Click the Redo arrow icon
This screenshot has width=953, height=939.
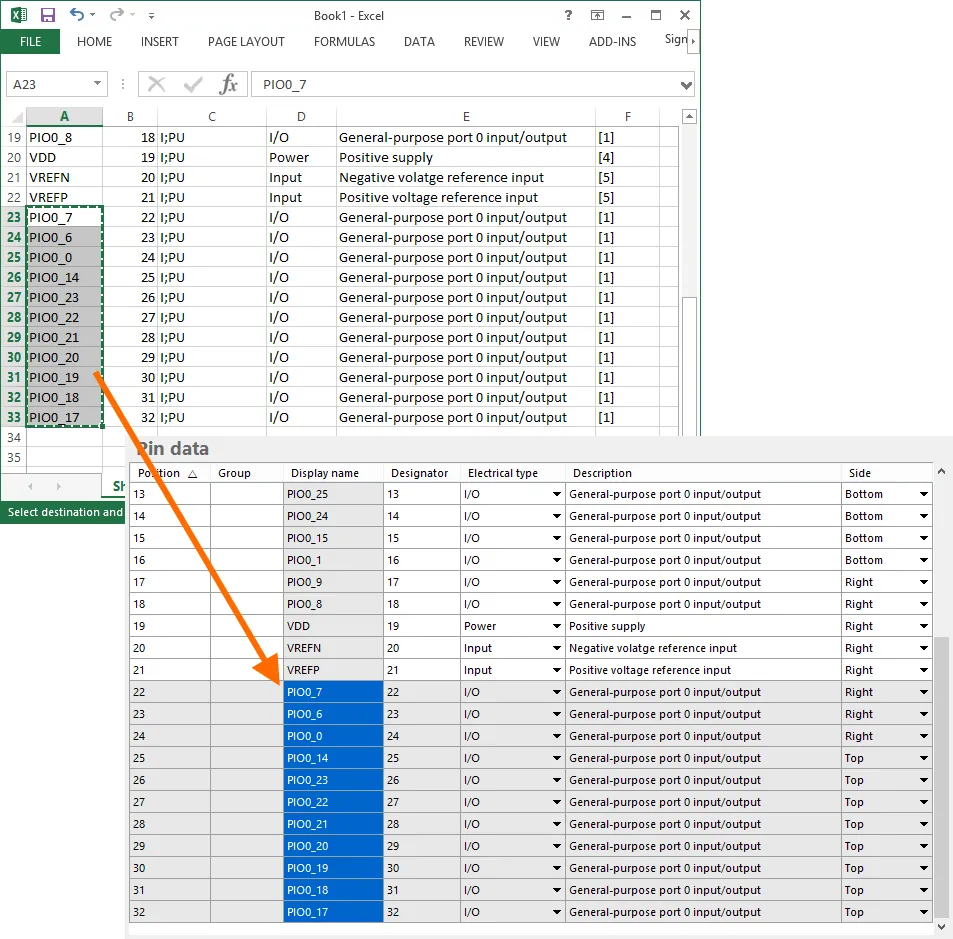[x=116, y=15]
